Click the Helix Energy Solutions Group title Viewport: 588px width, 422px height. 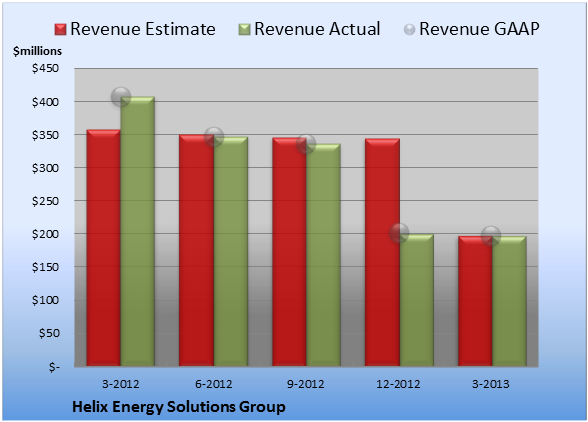(x=178, y=407)
